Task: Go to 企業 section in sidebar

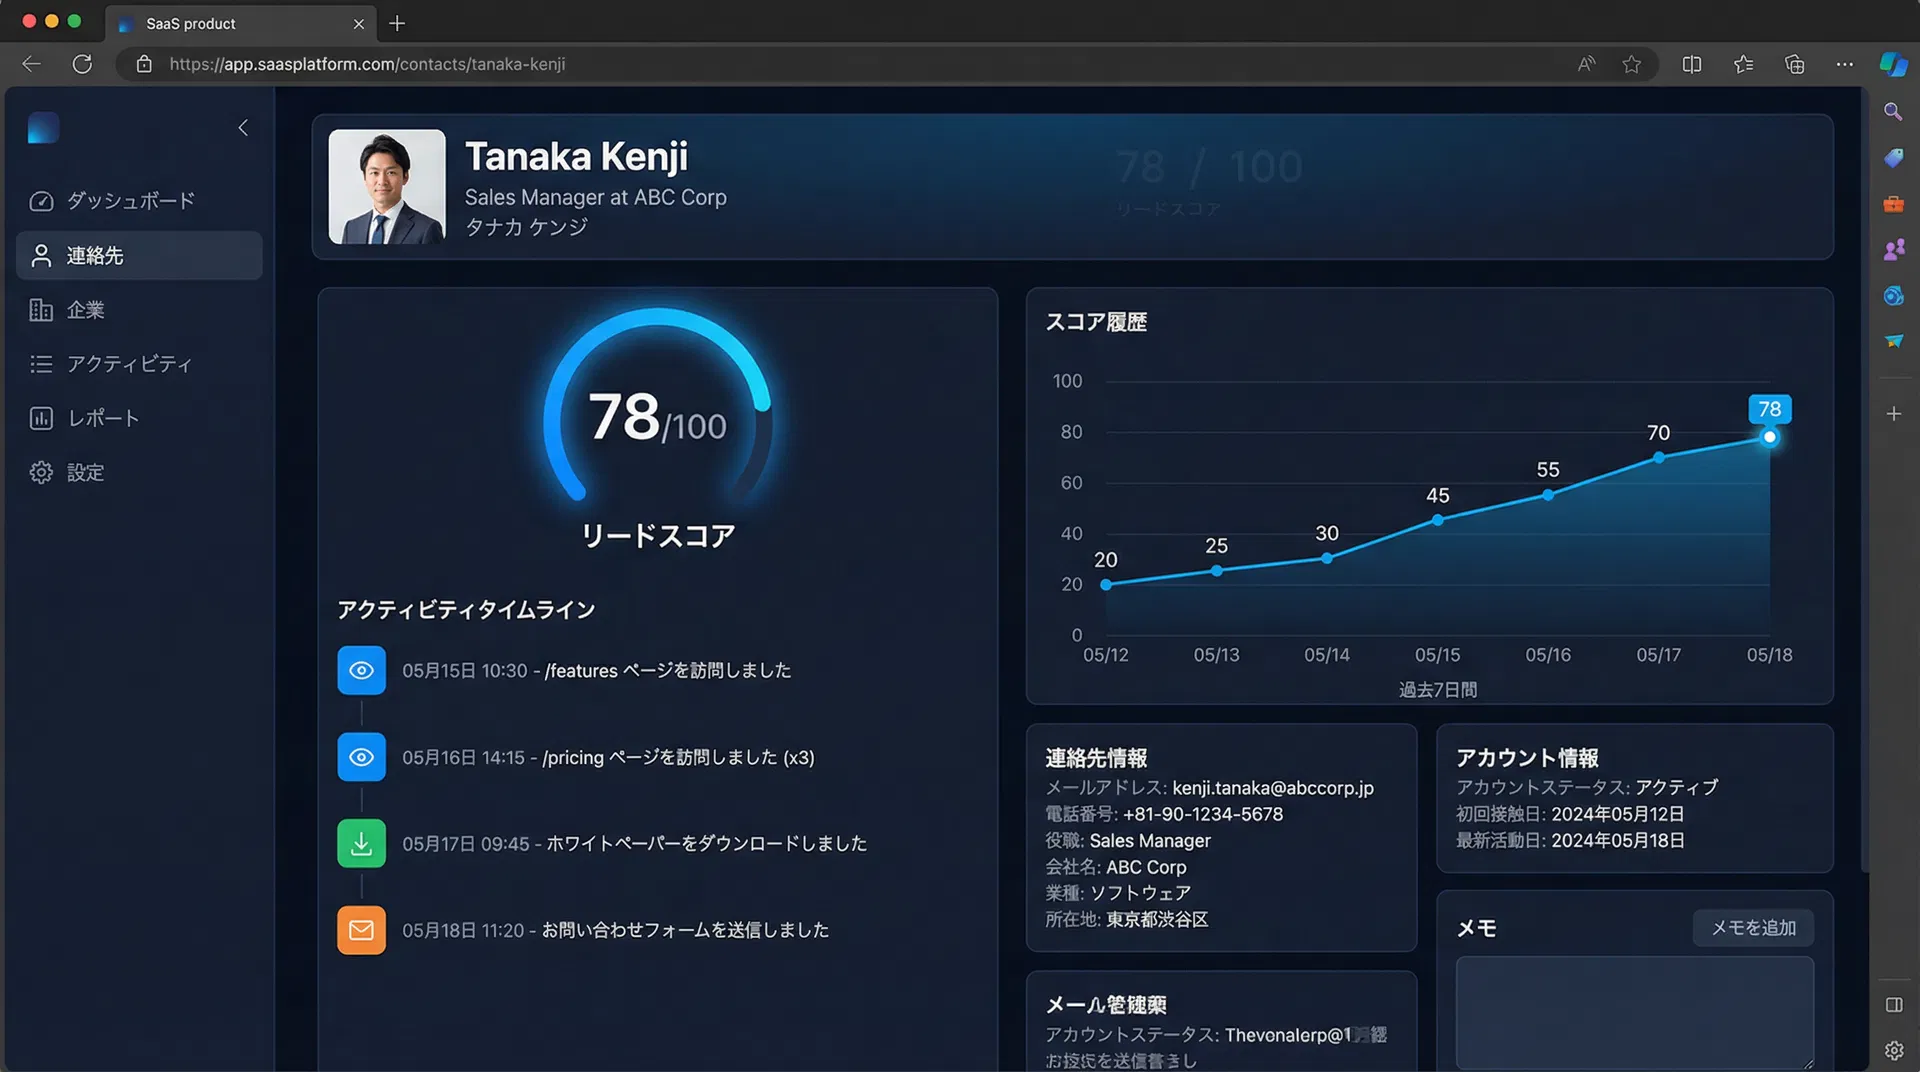Action: [x=86, y=310]
